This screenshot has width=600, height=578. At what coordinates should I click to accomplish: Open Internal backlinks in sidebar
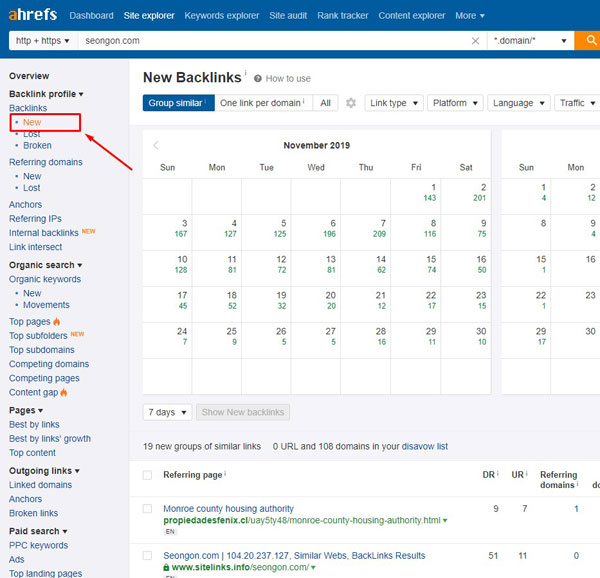44,233
